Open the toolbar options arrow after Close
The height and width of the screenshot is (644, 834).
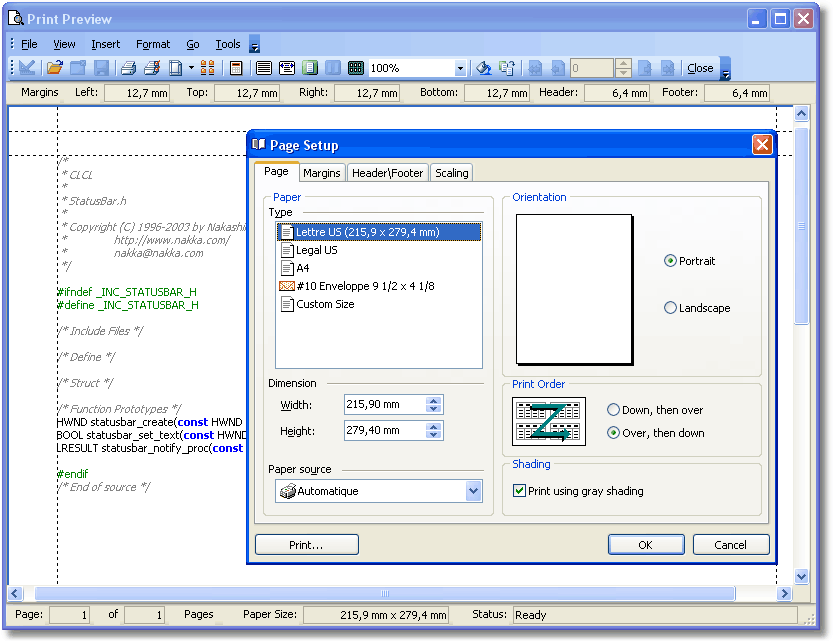point(725,69)
